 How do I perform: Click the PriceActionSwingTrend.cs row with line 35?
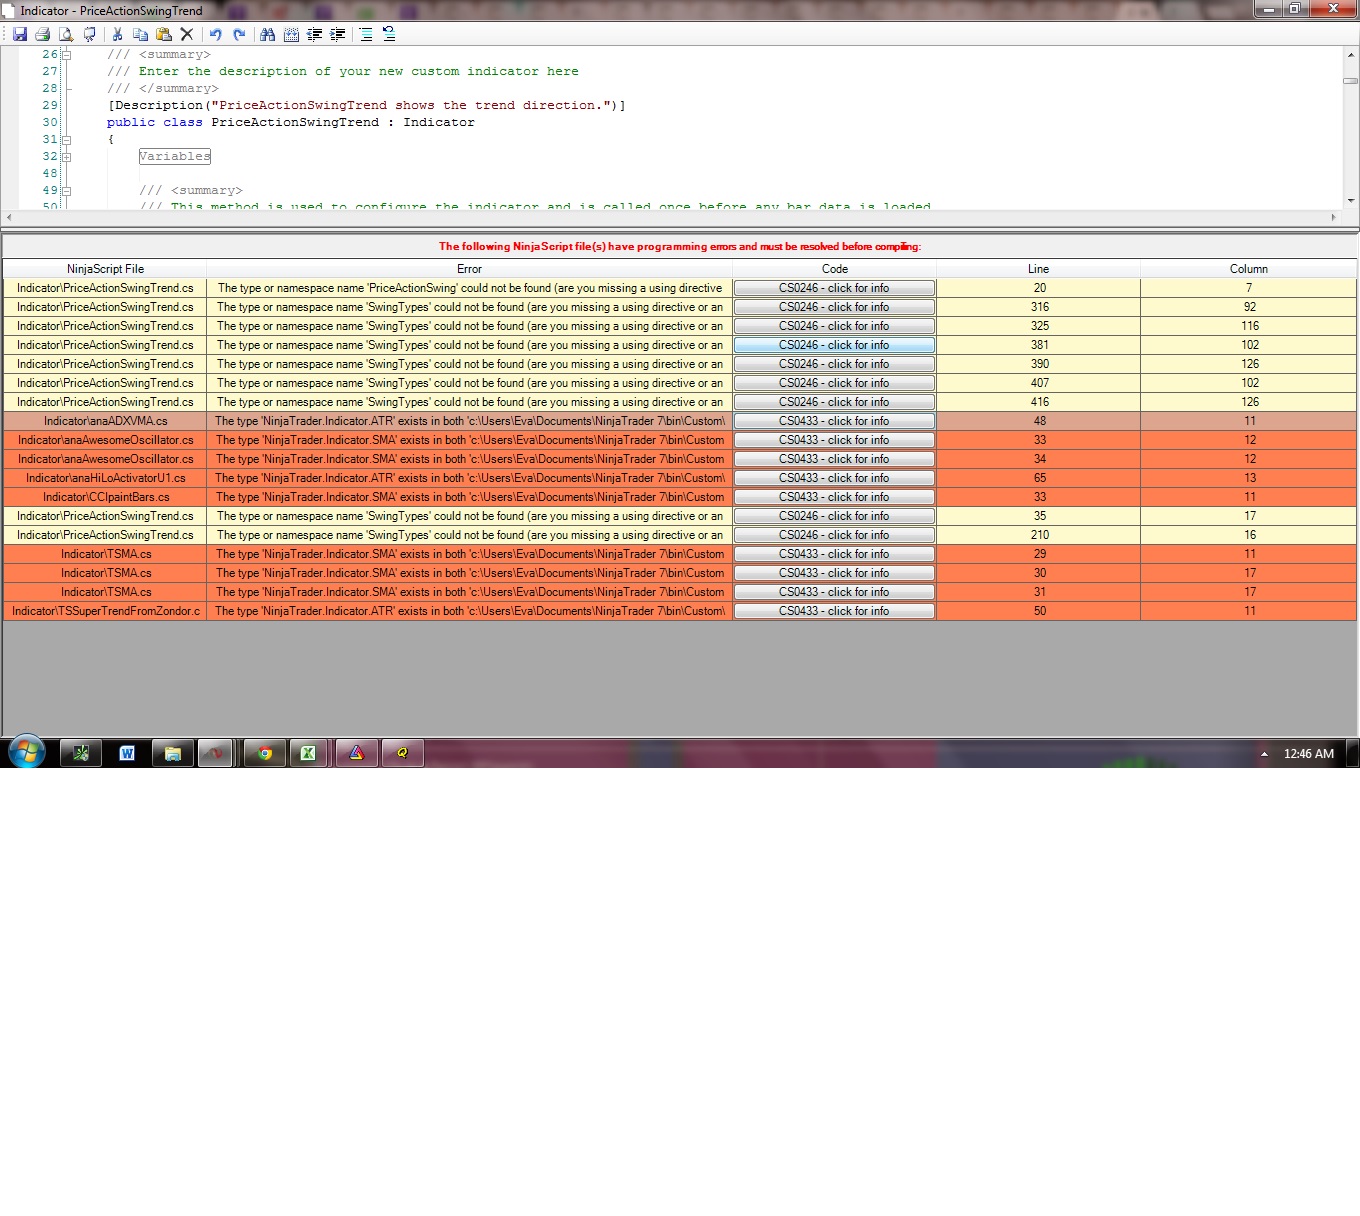(x=680, y=516)
